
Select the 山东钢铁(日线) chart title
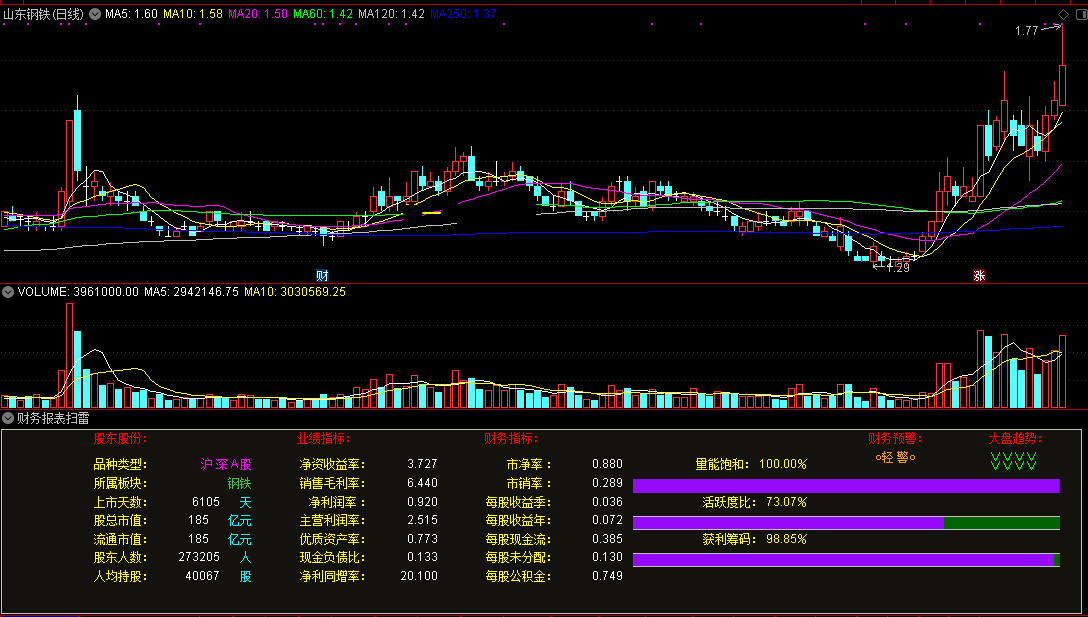[44, 14]
